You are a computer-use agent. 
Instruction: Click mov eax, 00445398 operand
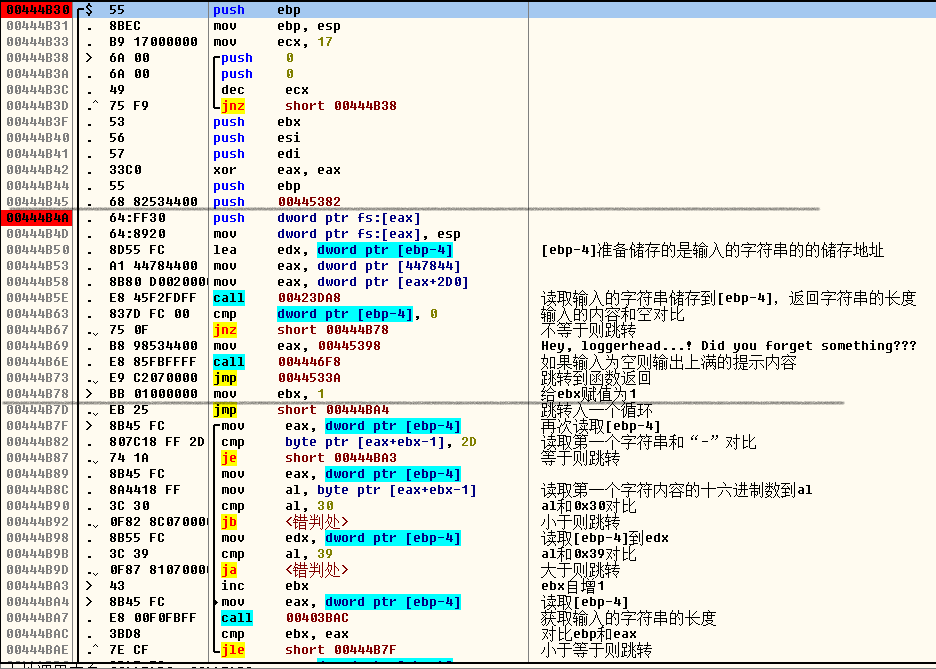pyautogui.click(x=349, y=346)
